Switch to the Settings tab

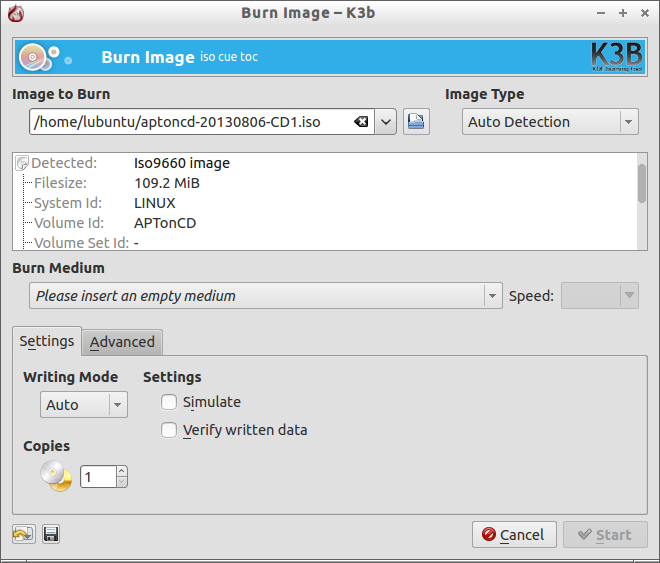[47, 341]
